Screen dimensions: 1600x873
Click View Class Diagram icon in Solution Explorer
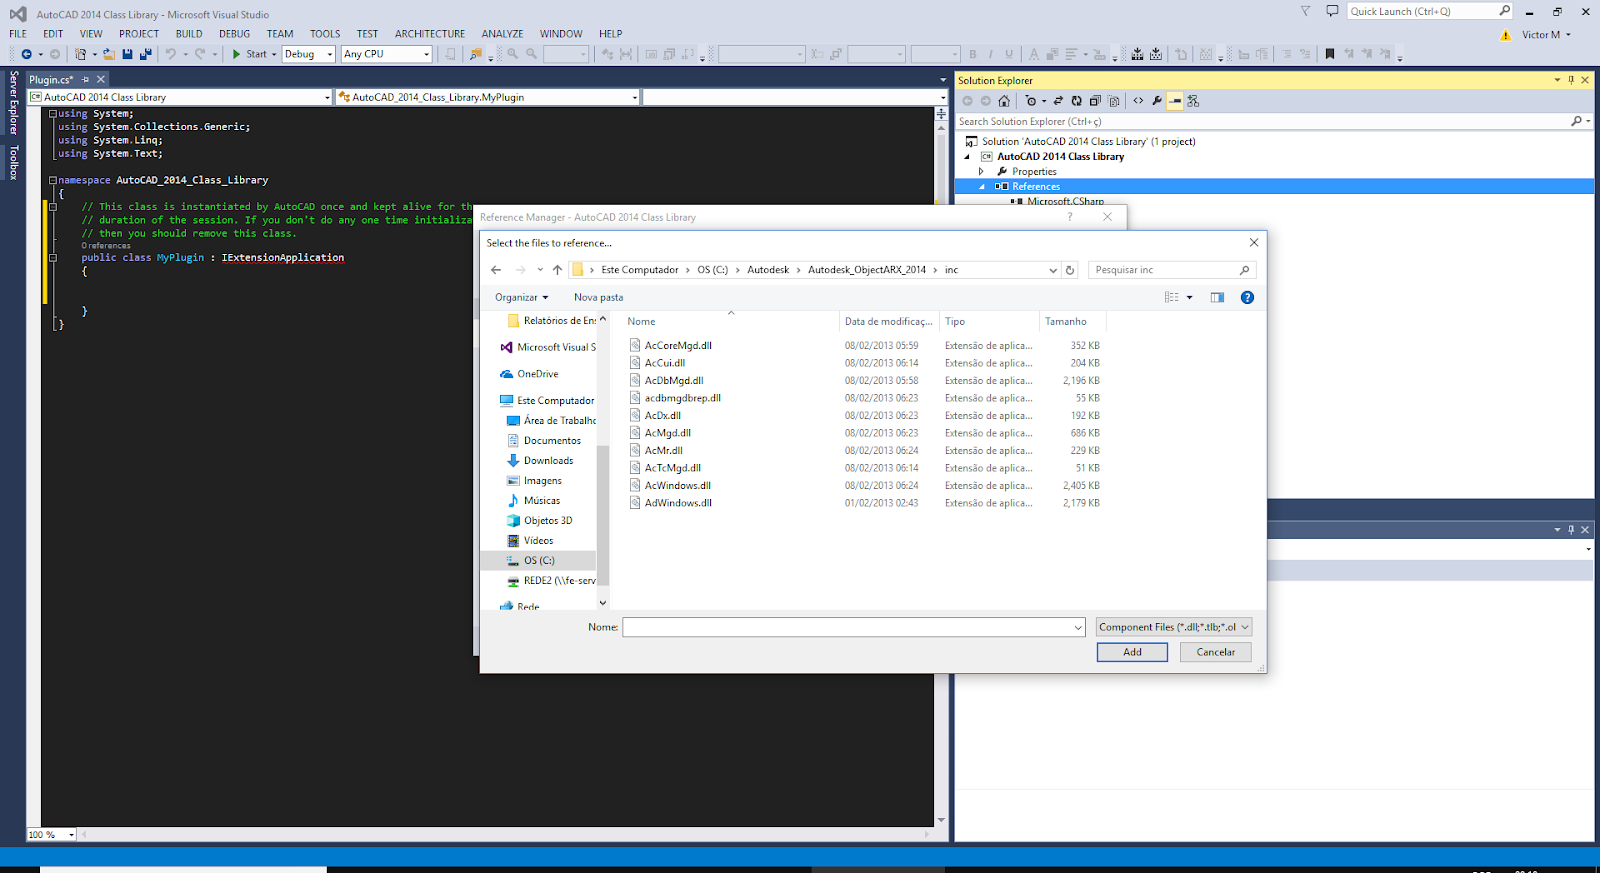pyautogui.click(x=1193, y=101)
